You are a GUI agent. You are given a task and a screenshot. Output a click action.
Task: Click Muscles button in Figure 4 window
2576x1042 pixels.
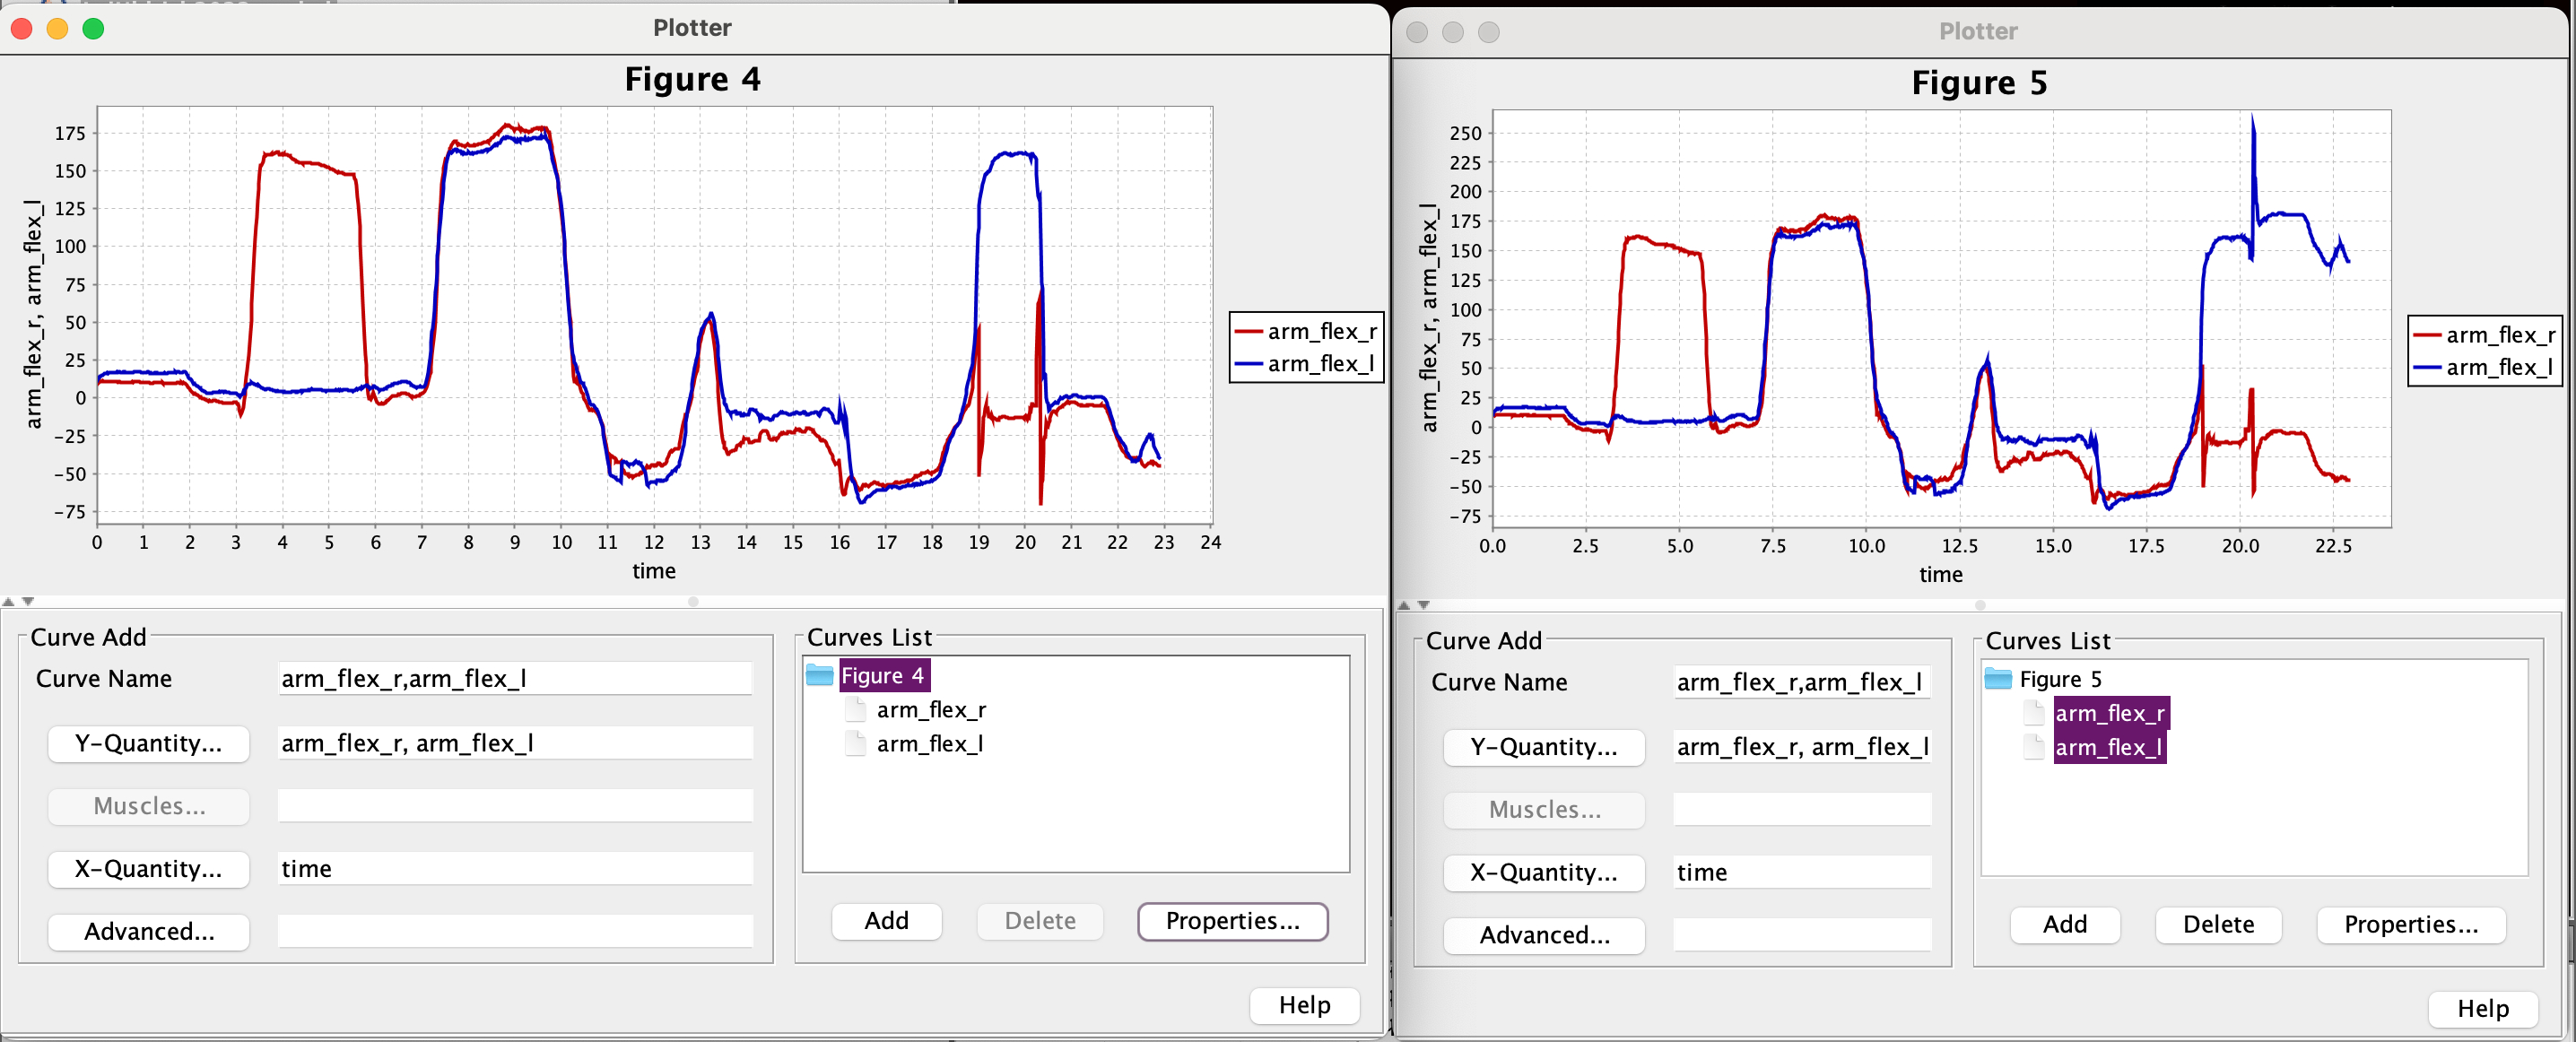click(148, 807)
